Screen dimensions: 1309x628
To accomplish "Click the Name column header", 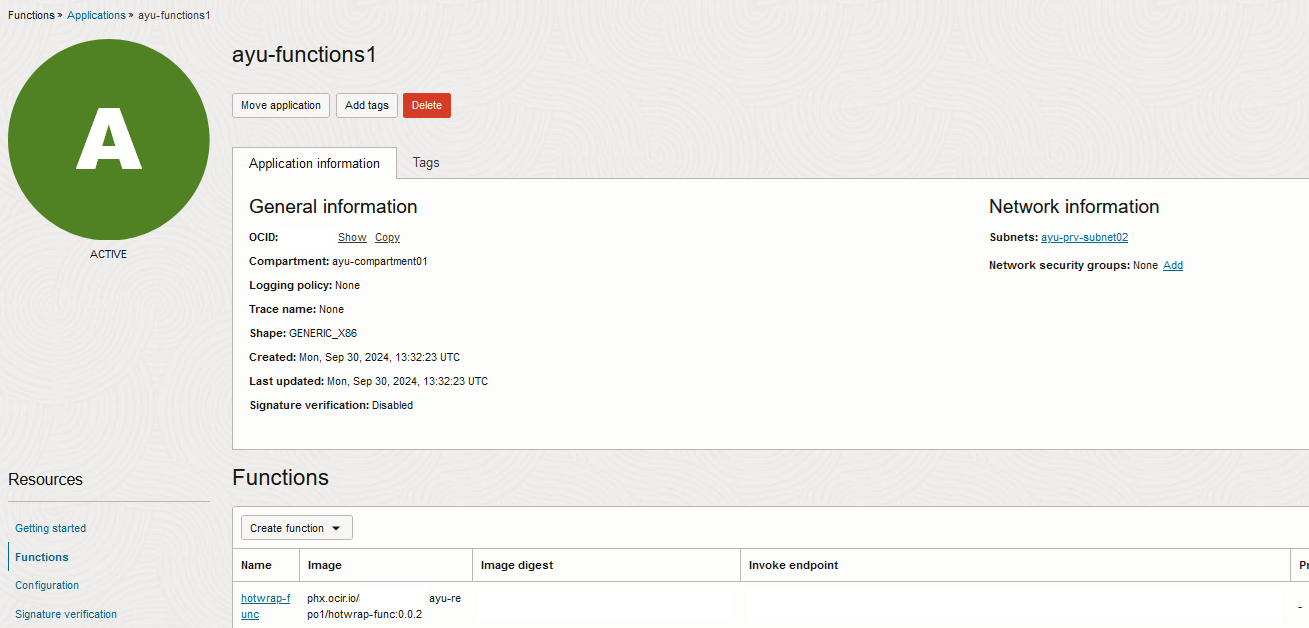I will click(256, 565).
